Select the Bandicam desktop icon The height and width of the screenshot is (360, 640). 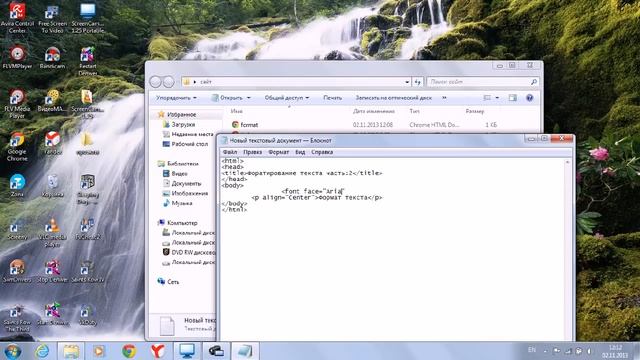click(x=52, y=57)
